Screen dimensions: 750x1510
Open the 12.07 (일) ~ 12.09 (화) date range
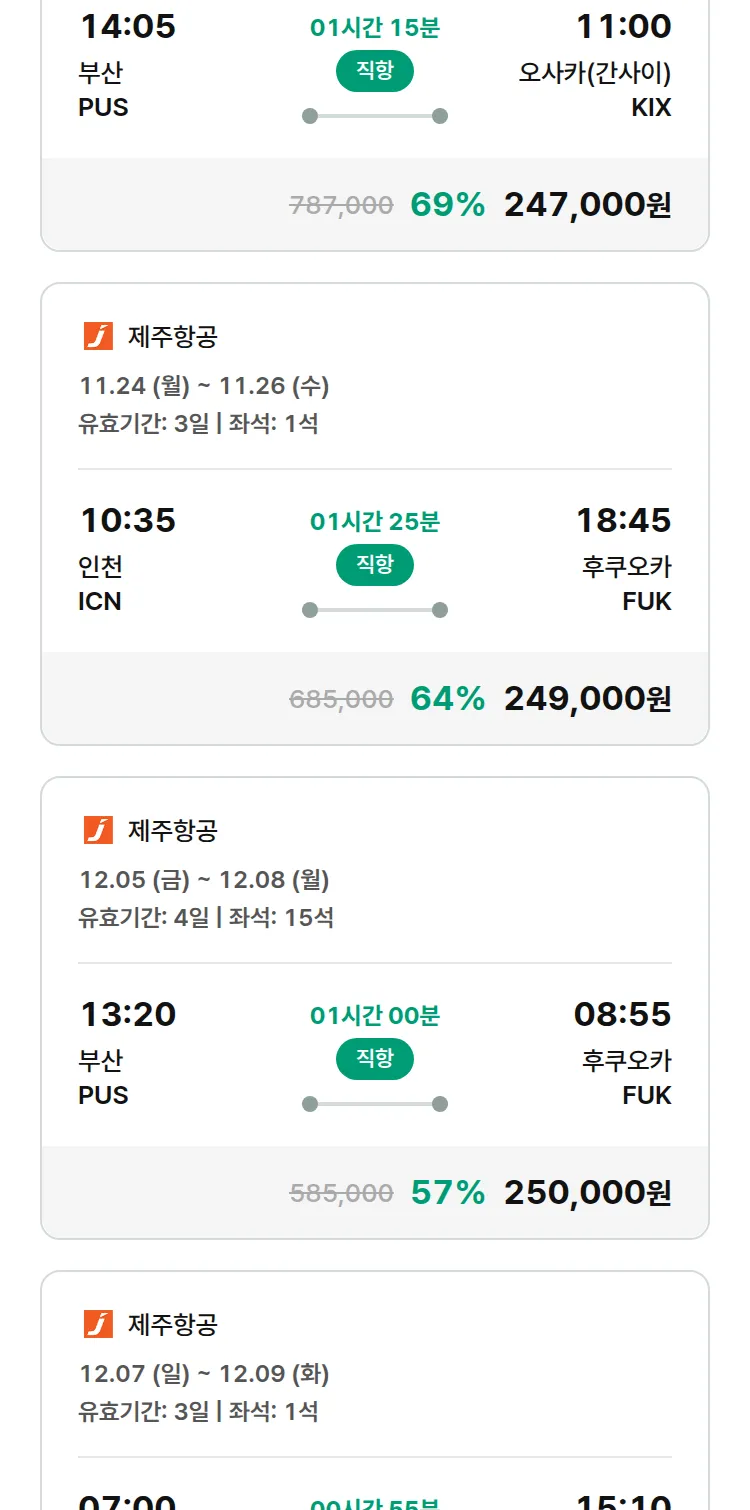[x=204, y=1374]
